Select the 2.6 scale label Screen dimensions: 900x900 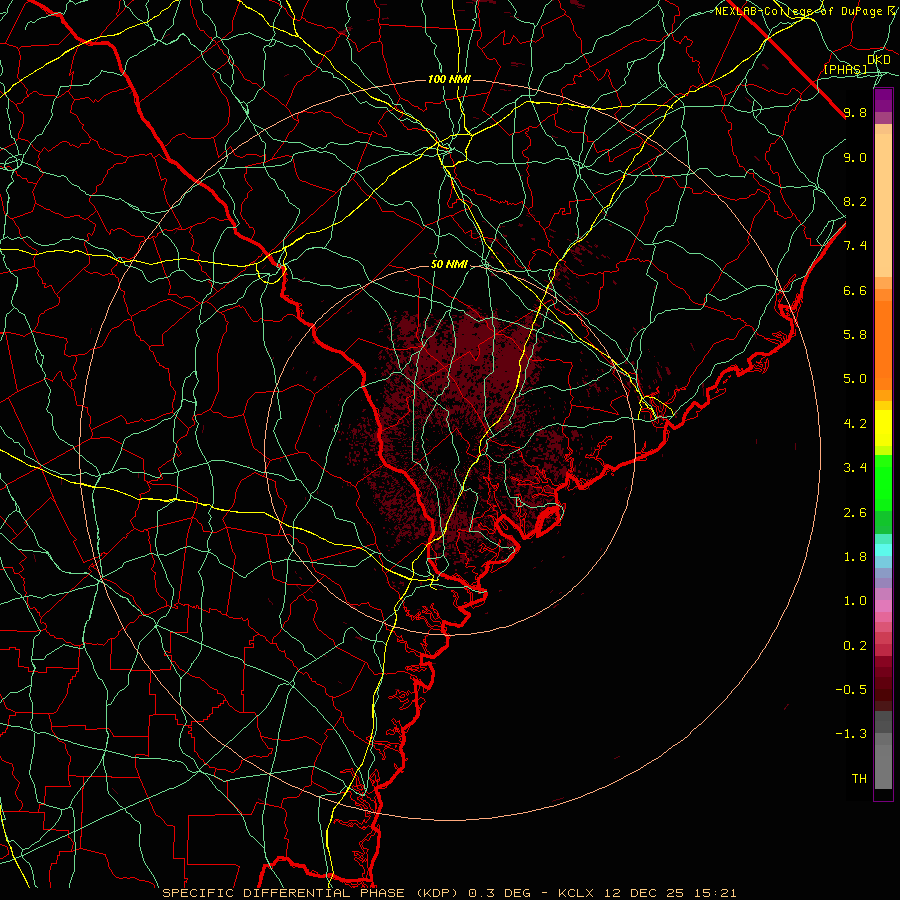point(855,513)
